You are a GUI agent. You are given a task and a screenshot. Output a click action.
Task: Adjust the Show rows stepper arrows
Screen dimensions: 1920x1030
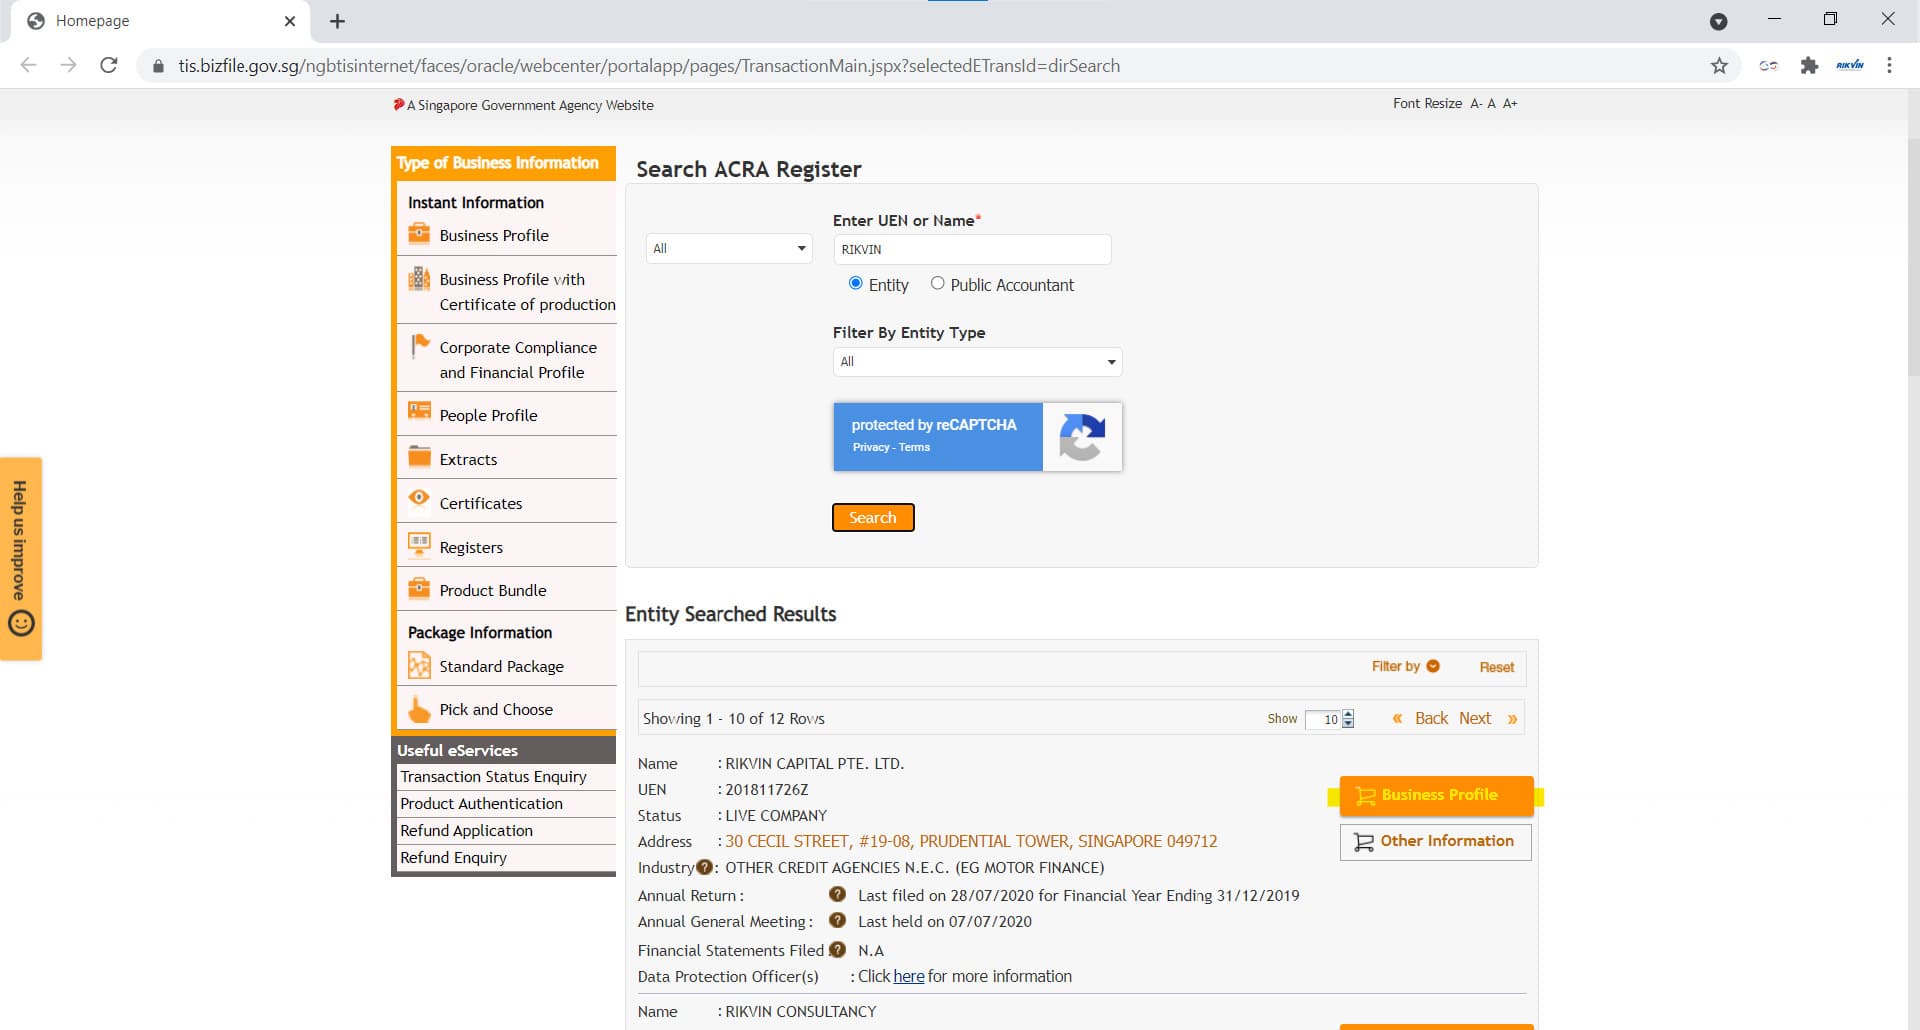[1348, 719]
